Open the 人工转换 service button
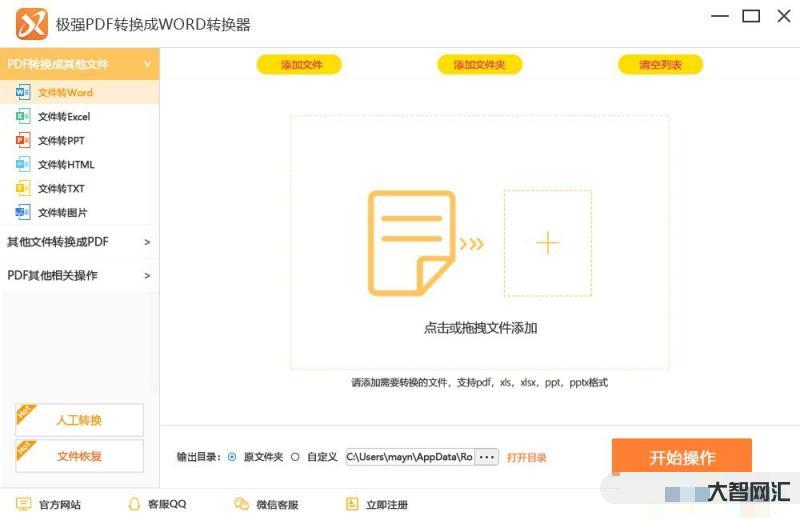This screenshot has height=520, width=800. coord(80,420)
